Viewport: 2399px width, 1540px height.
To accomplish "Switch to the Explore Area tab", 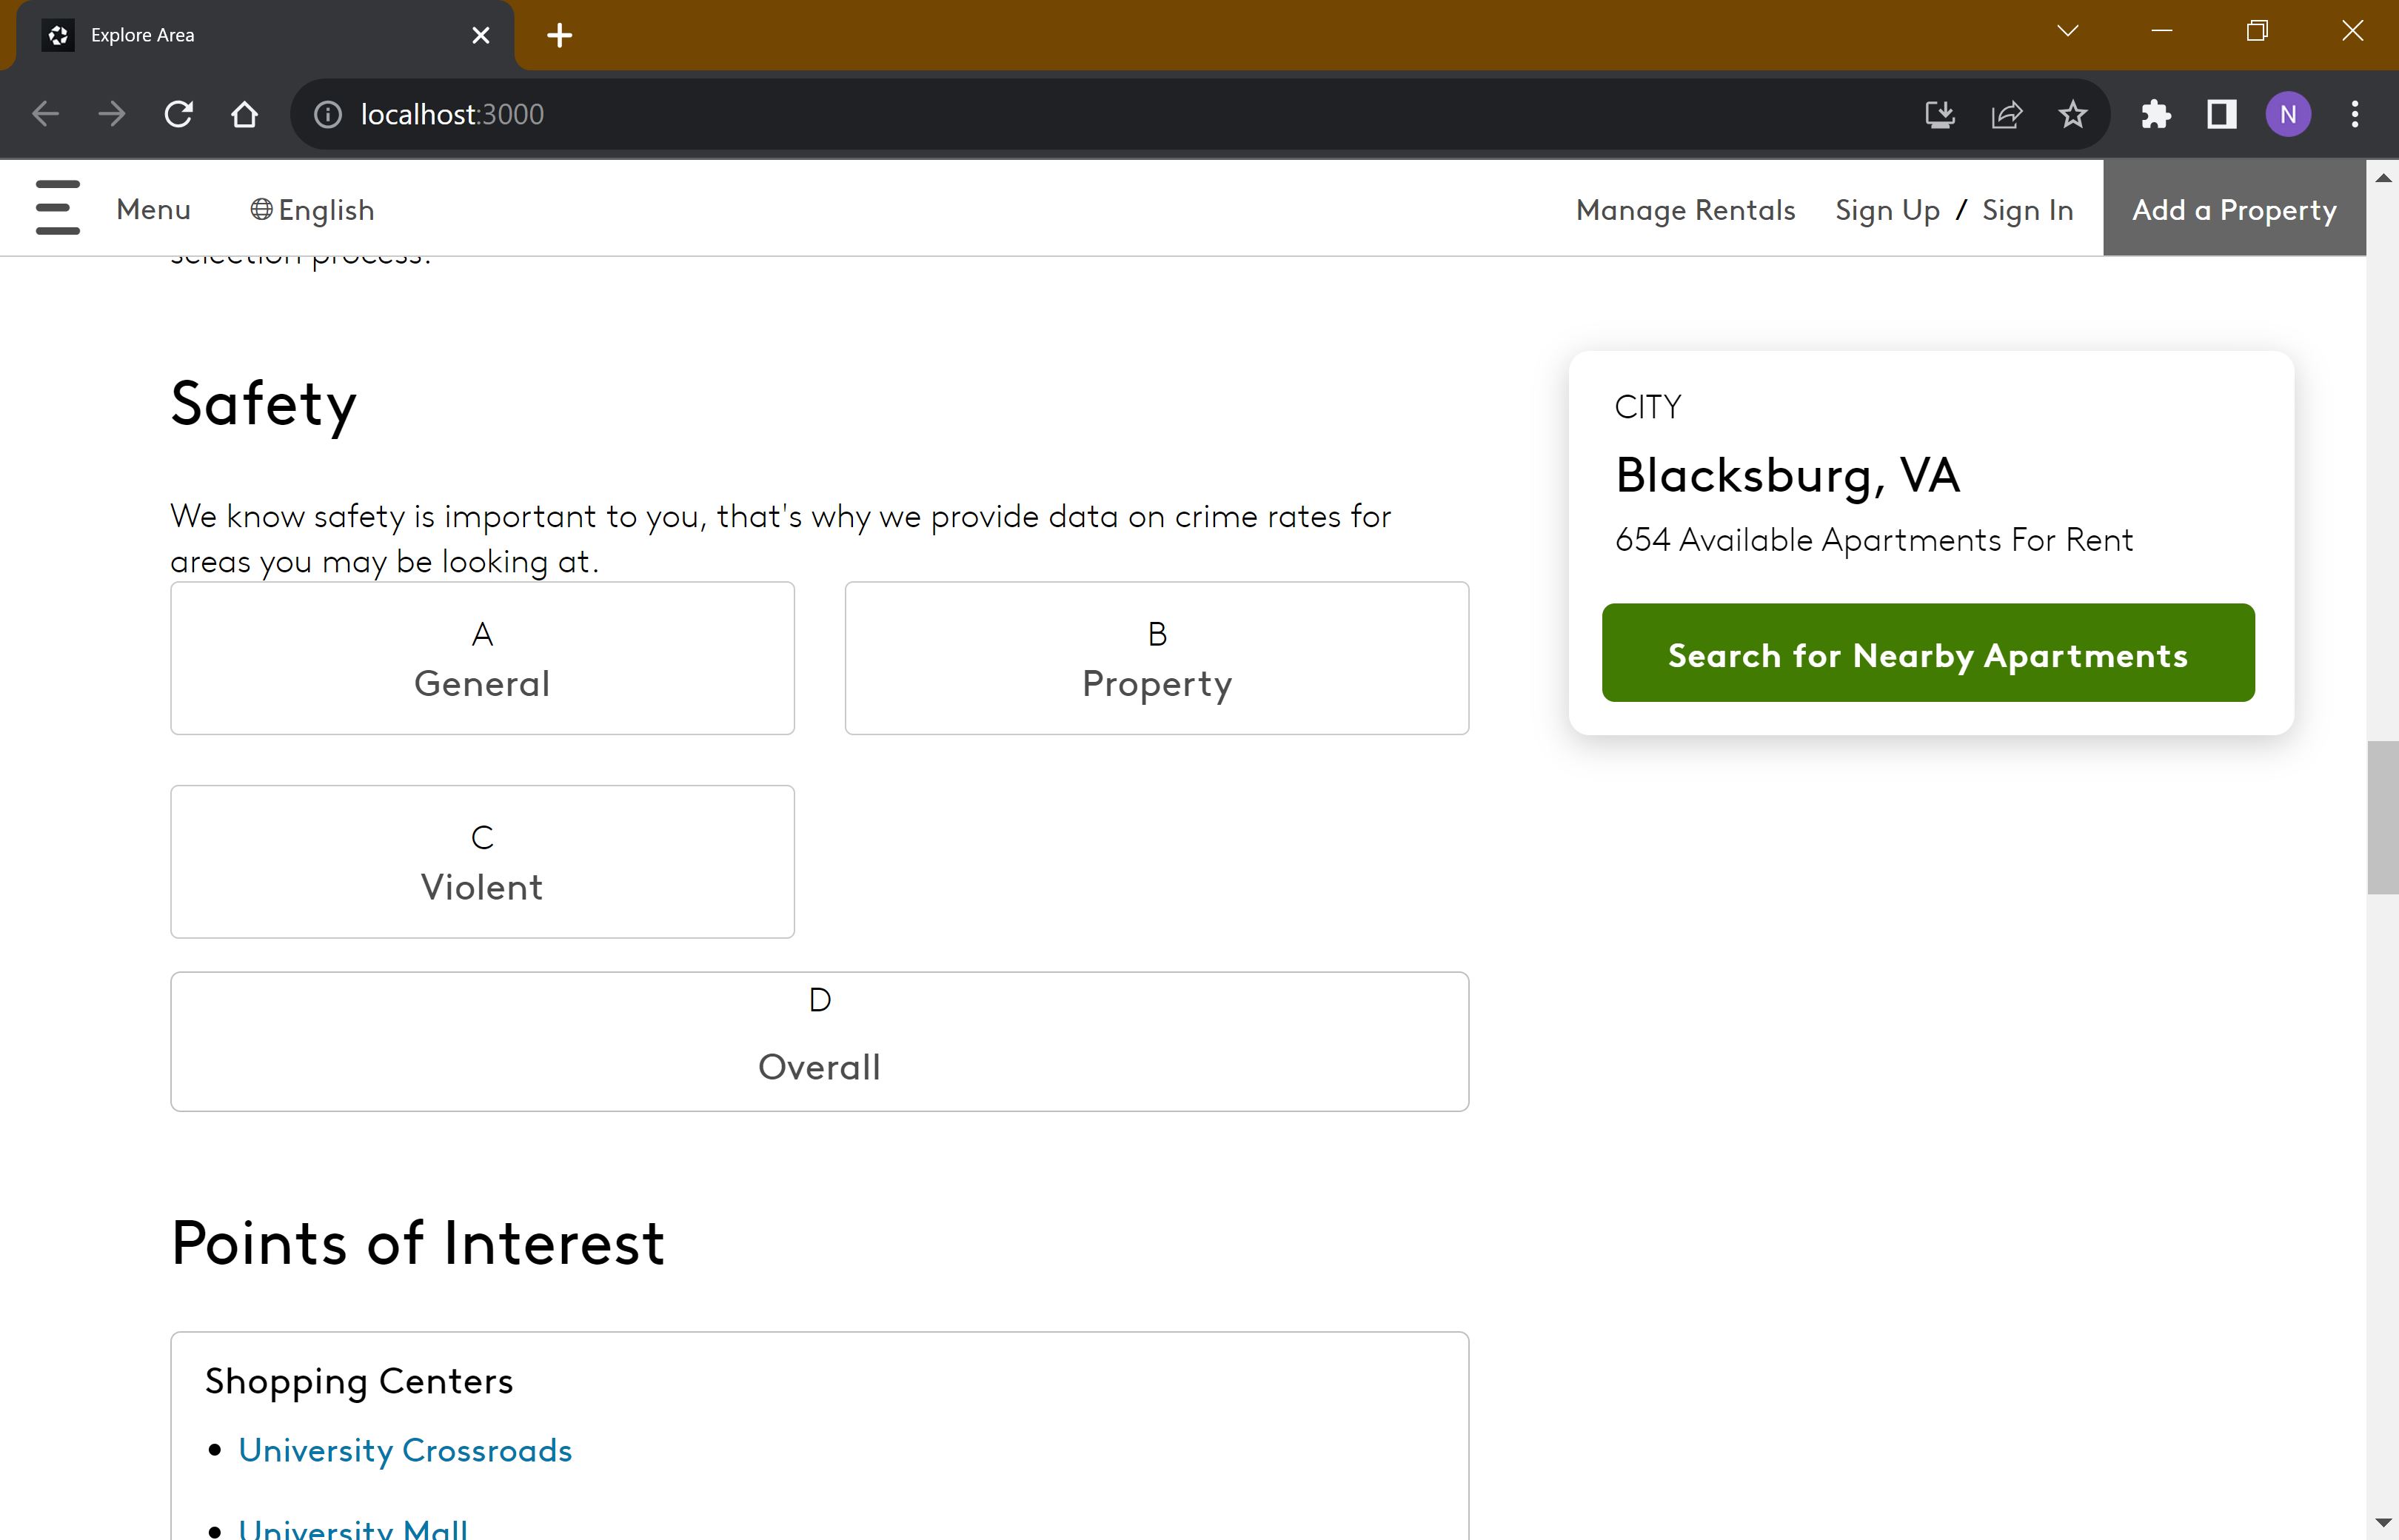I will point(200,34).
